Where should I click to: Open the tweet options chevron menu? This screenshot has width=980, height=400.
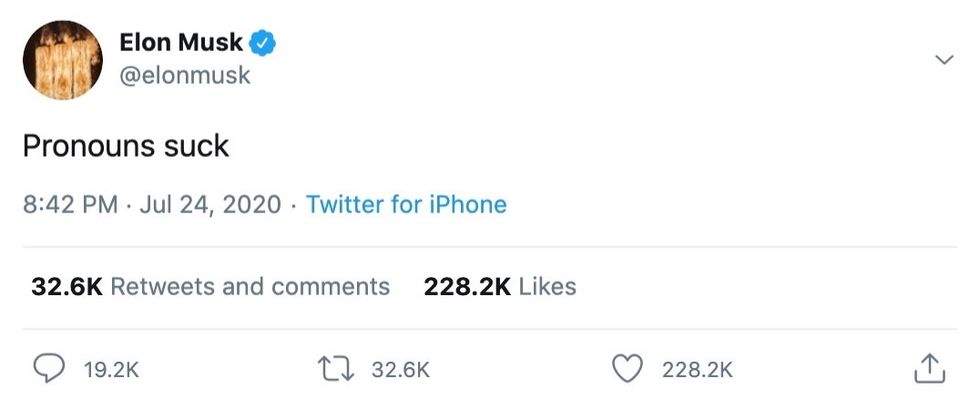click(943, 61)
